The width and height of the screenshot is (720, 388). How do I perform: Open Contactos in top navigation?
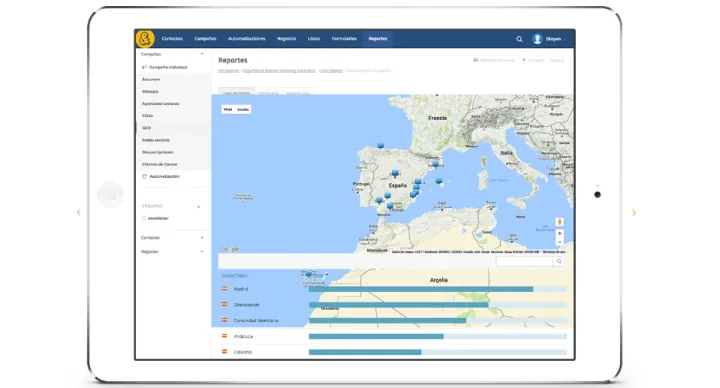[172, 39]
